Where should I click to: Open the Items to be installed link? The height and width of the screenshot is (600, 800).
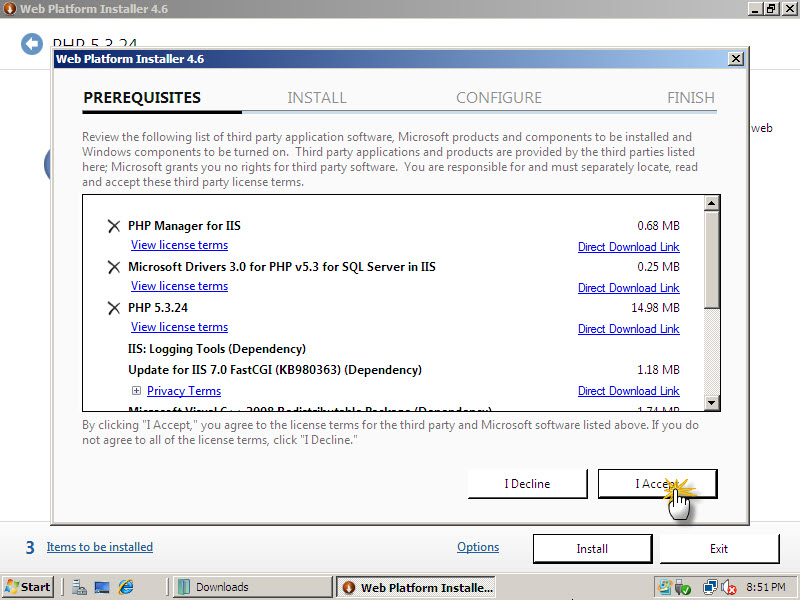click(99, 547)
